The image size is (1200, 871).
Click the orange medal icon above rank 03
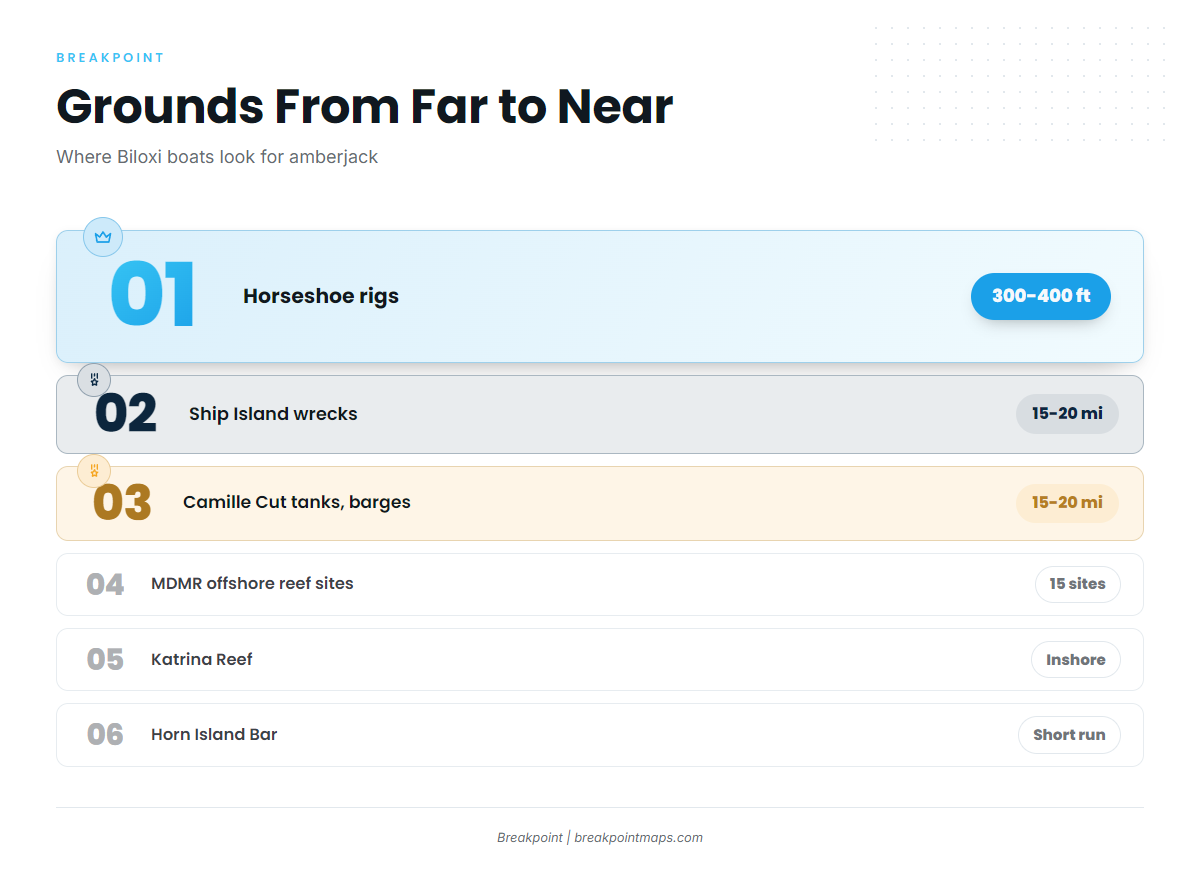[x=94, y=470]
